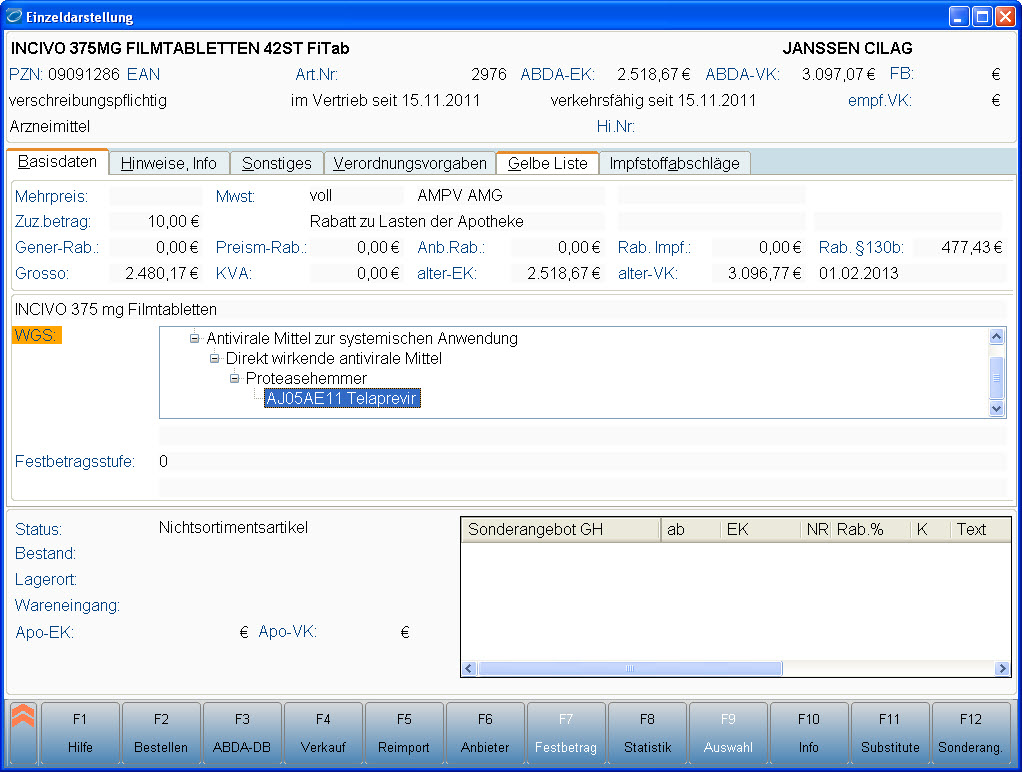Viewport: 1022px width, 772px height.
Task: Click the Grosso value 2.480,17 €
Action: click(162, 274)
